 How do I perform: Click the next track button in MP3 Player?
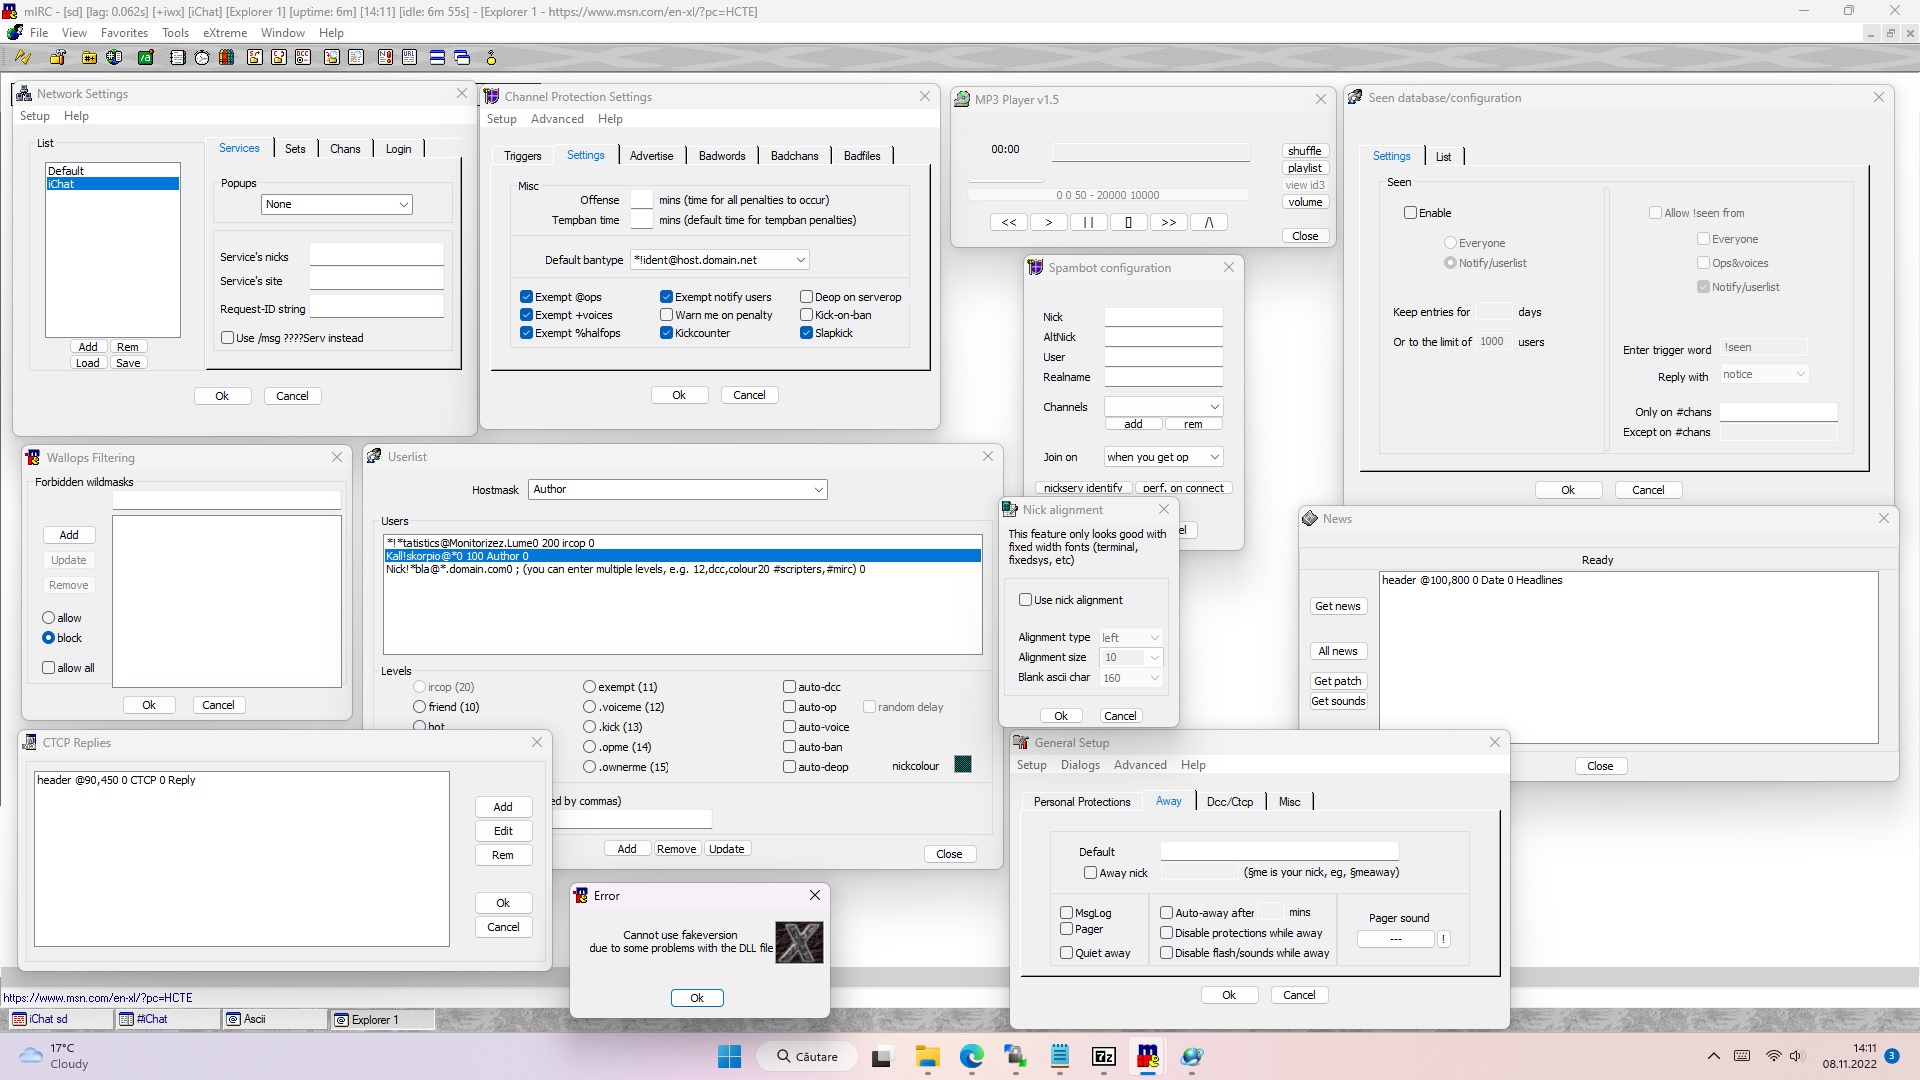click(x=1168, y=222)
